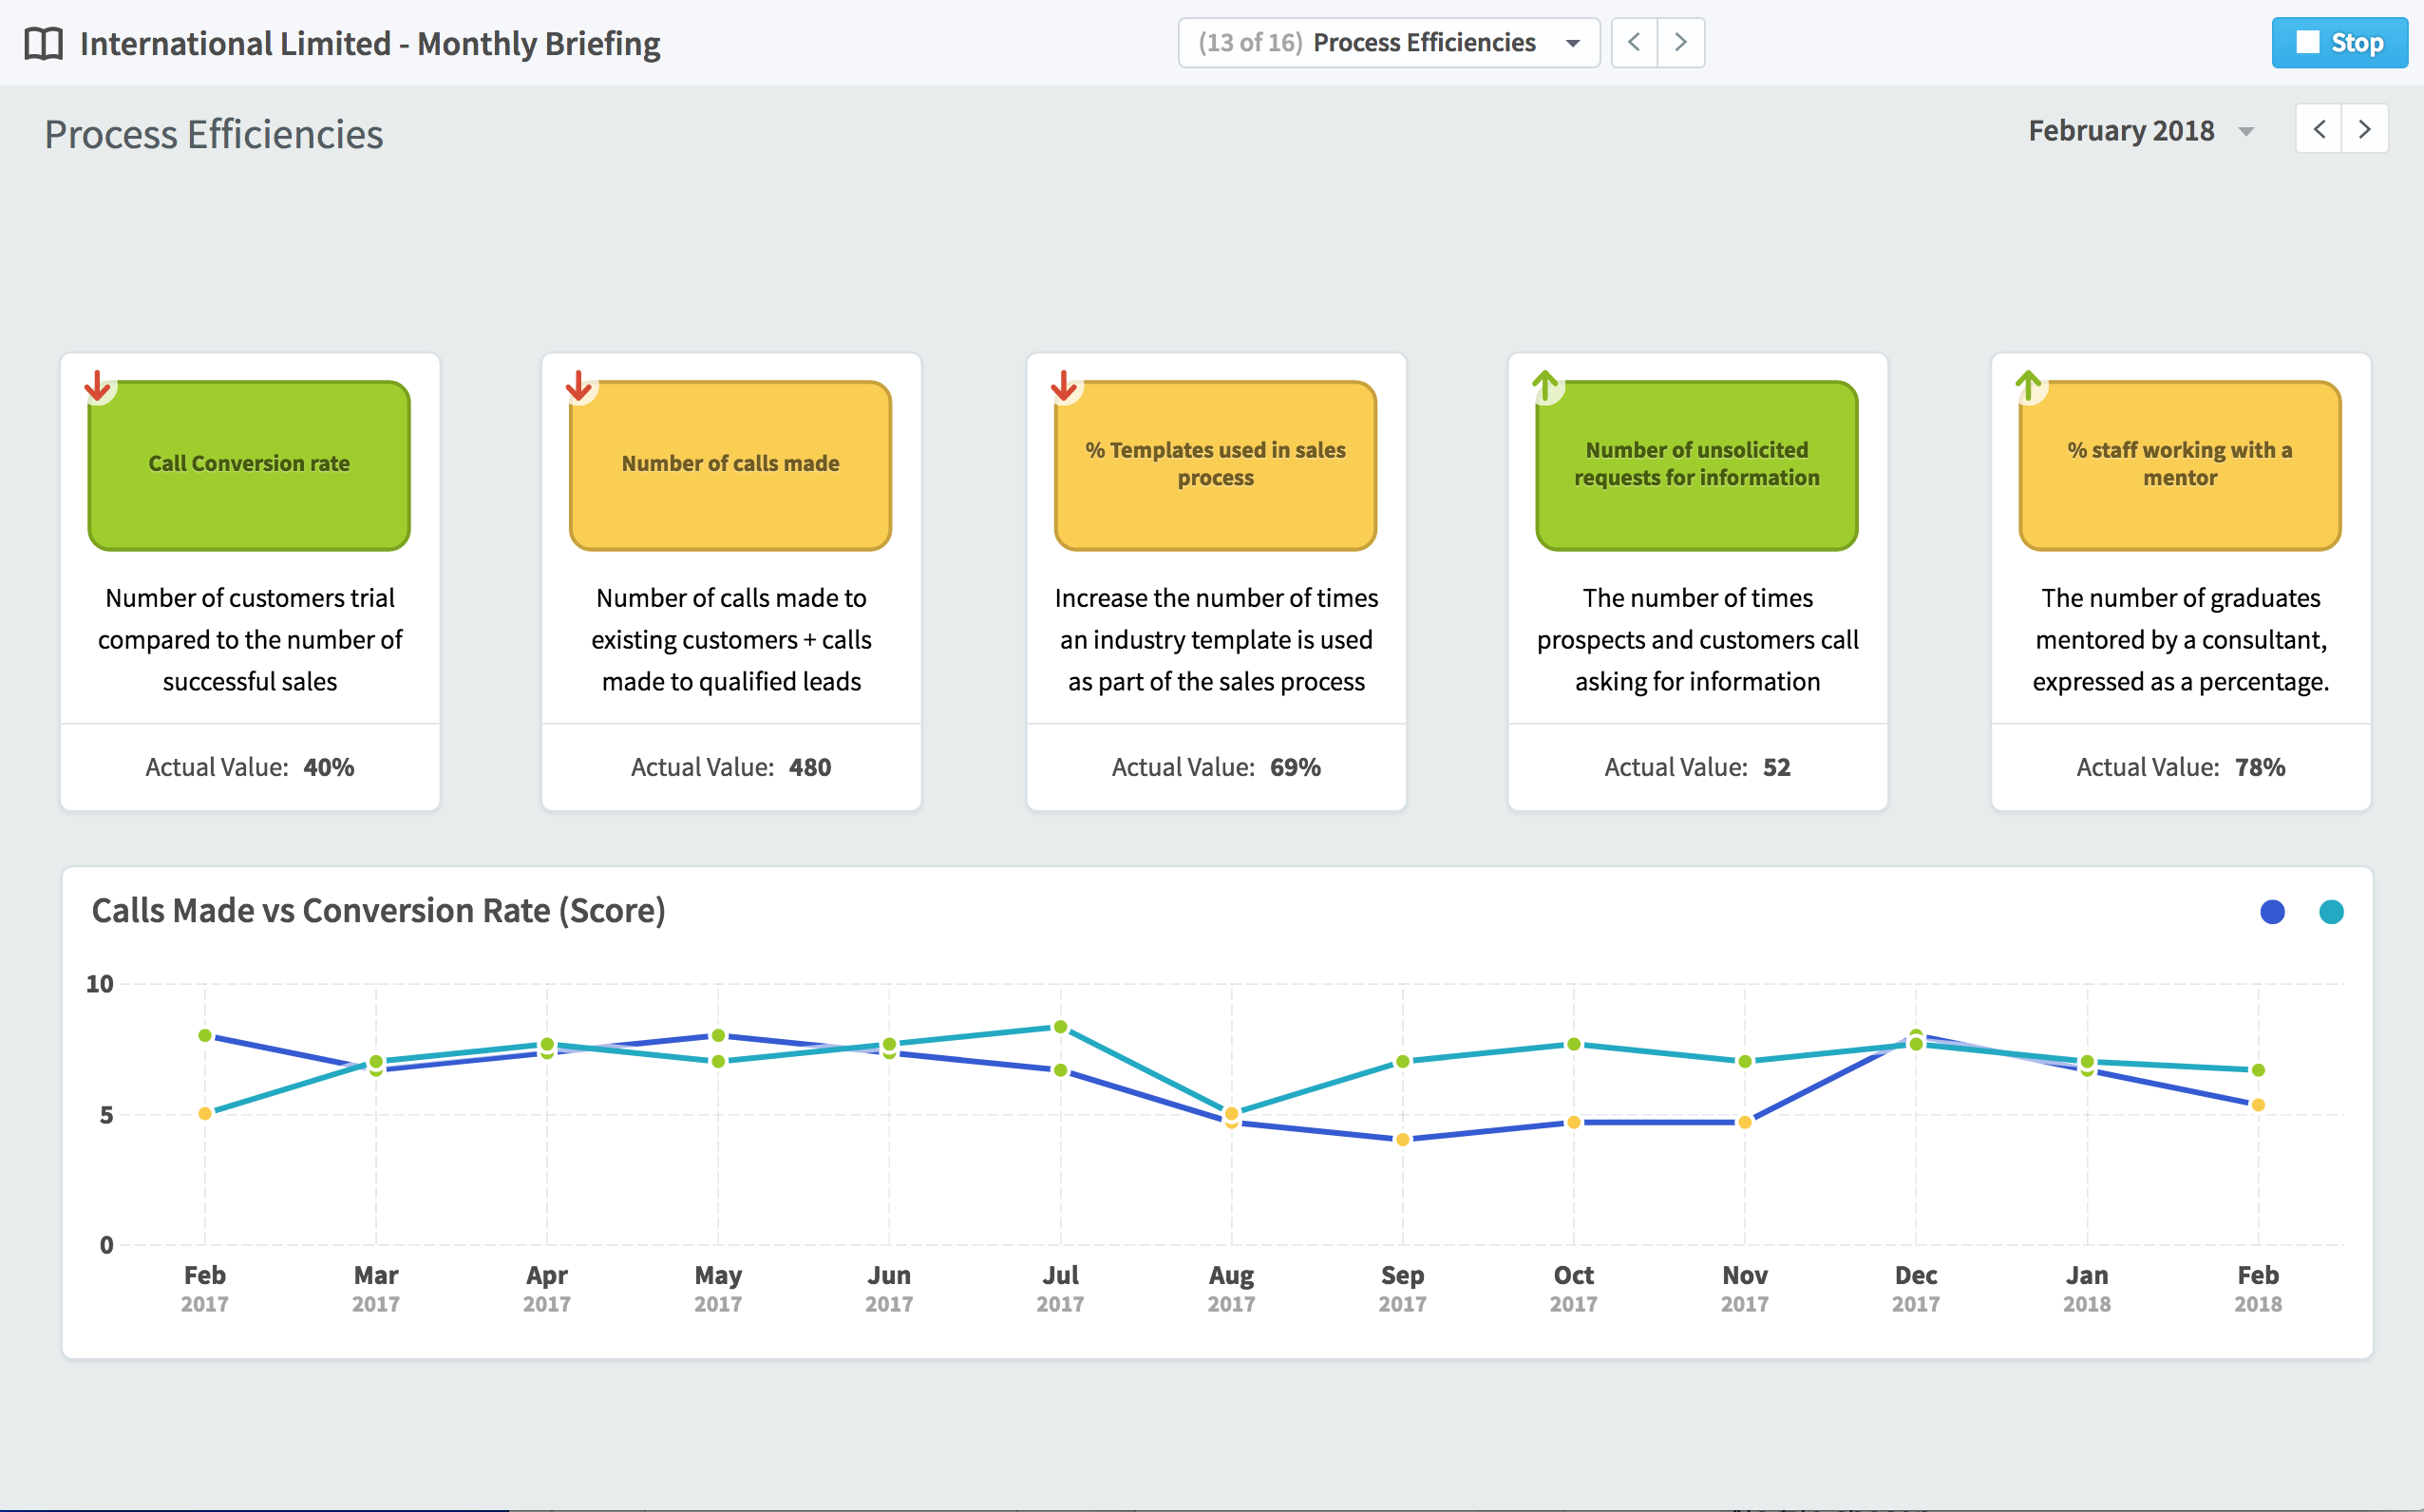The height and width of the screenshot is (1512, 2424).
Task: Click red down arrow on Call Conversion rate
Action: click(97, 386)
